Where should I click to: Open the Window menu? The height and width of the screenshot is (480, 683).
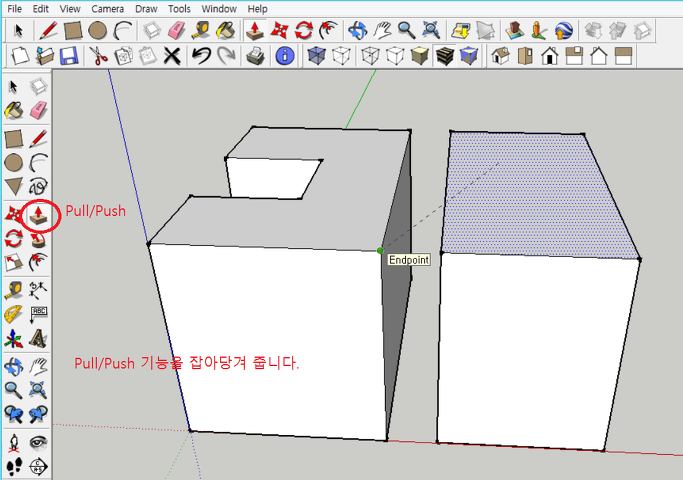click(x=219, y=9)
